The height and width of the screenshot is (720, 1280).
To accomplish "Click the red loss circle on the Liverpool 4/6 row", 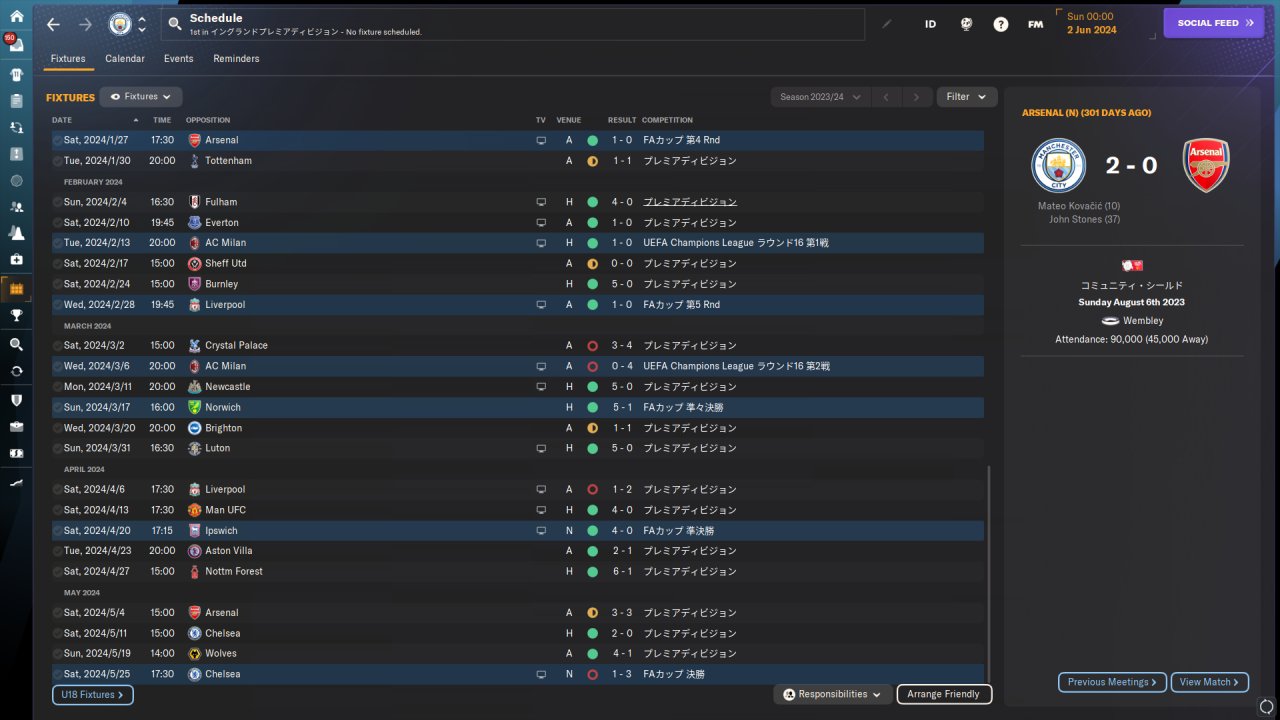I will (592, 490).
